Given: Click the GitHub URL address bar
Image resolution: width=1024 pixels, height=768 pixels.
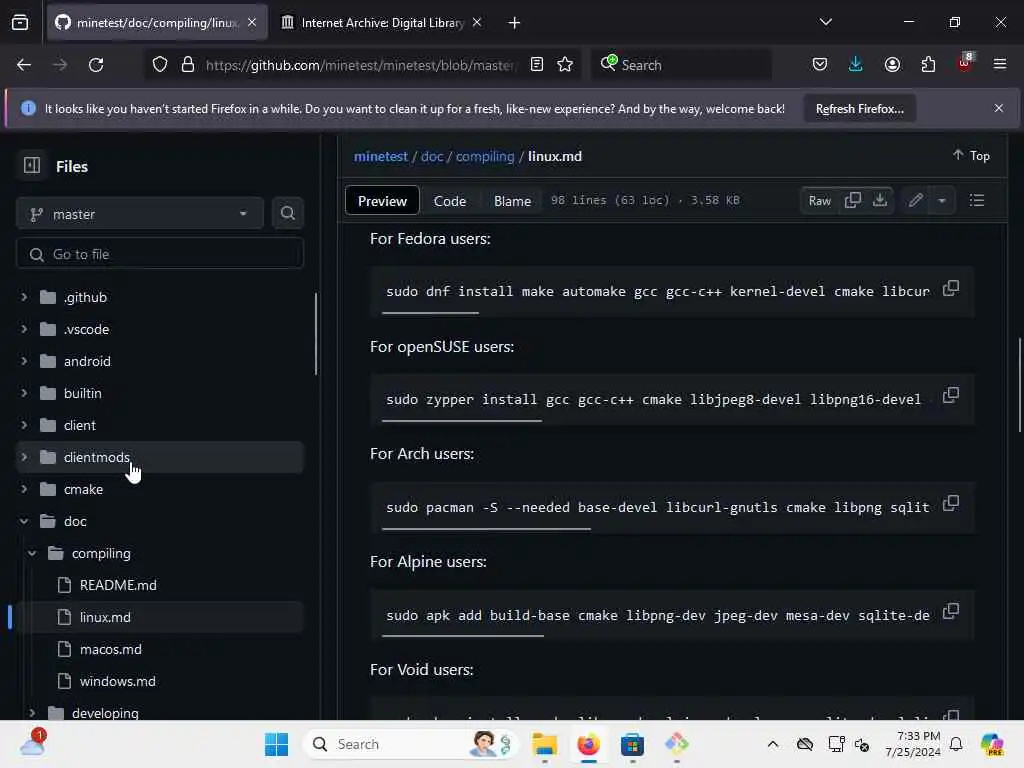Looking at the screenshot, I should click(x=359, y=65).
